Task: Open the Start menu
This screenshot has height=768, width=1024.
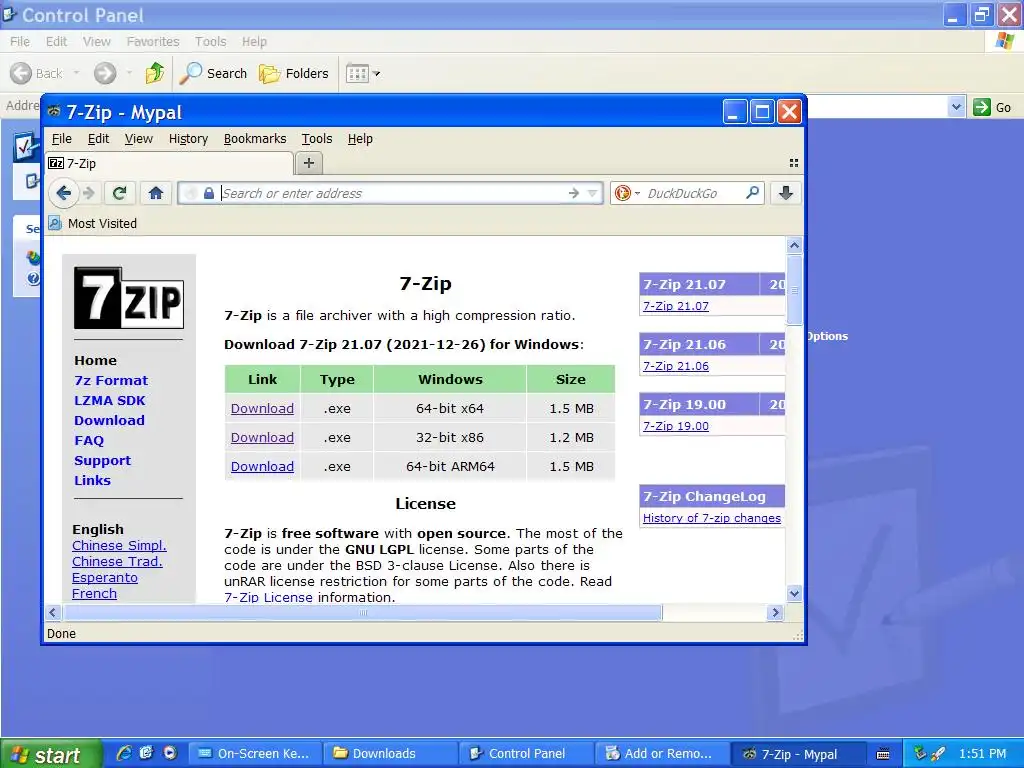Action: click(51, 754)
